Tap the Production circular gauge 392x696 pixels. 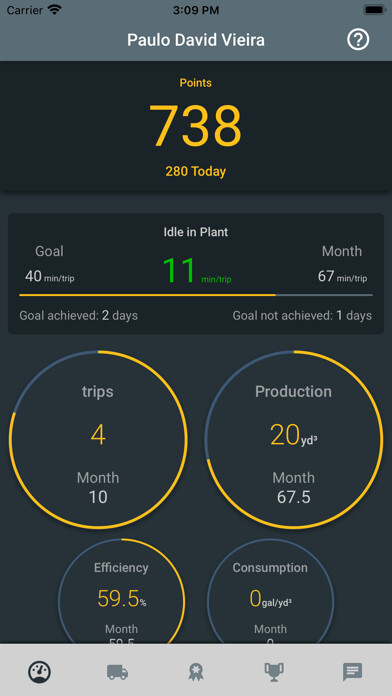click(x=293, y=439)
